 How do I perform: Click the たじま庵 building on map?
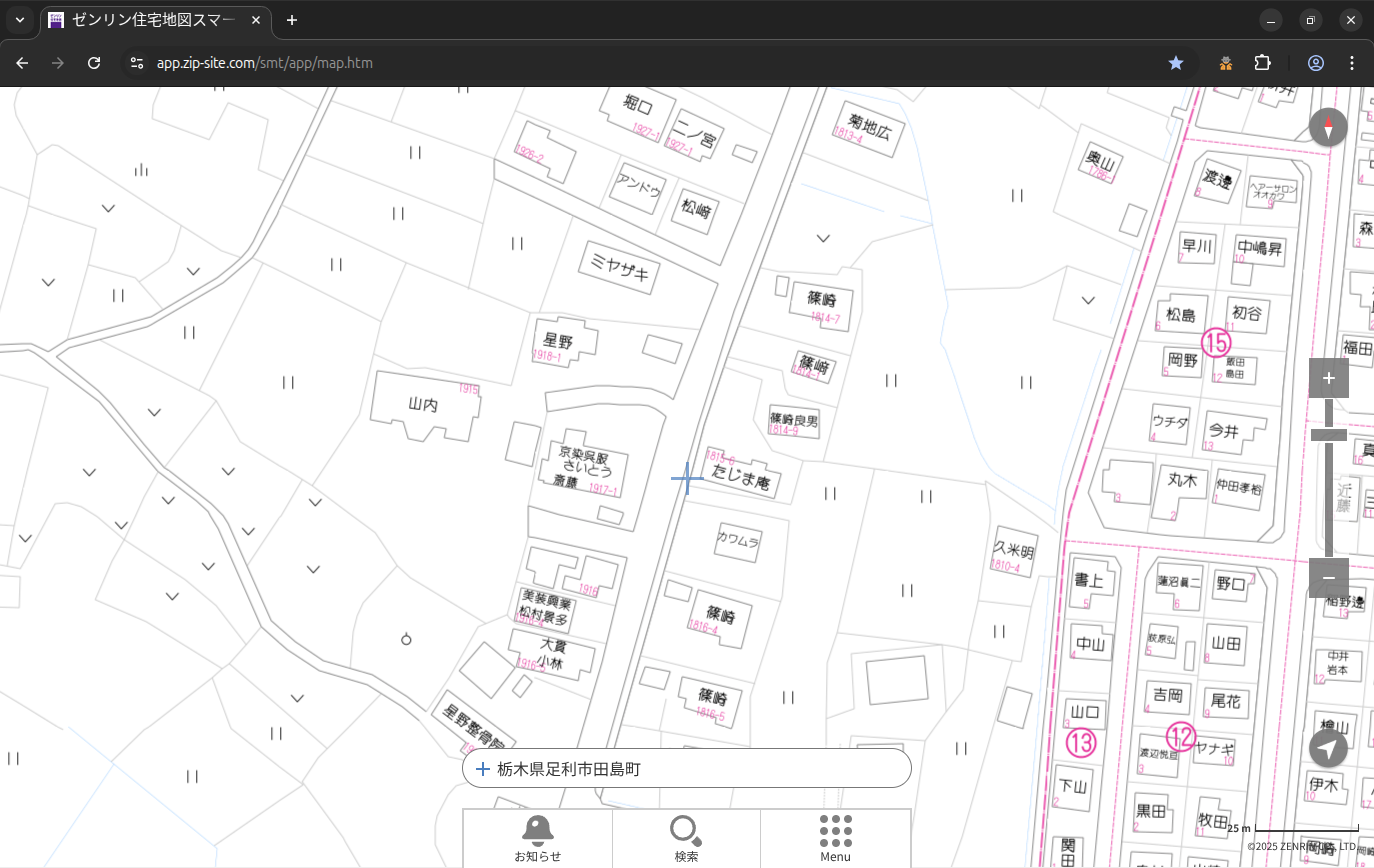(741, 481)
